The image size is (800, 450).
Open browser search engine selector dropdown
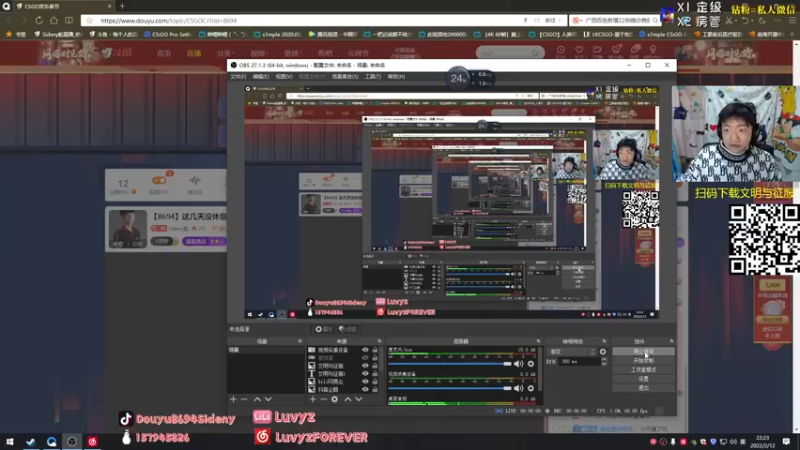[577, 20]
